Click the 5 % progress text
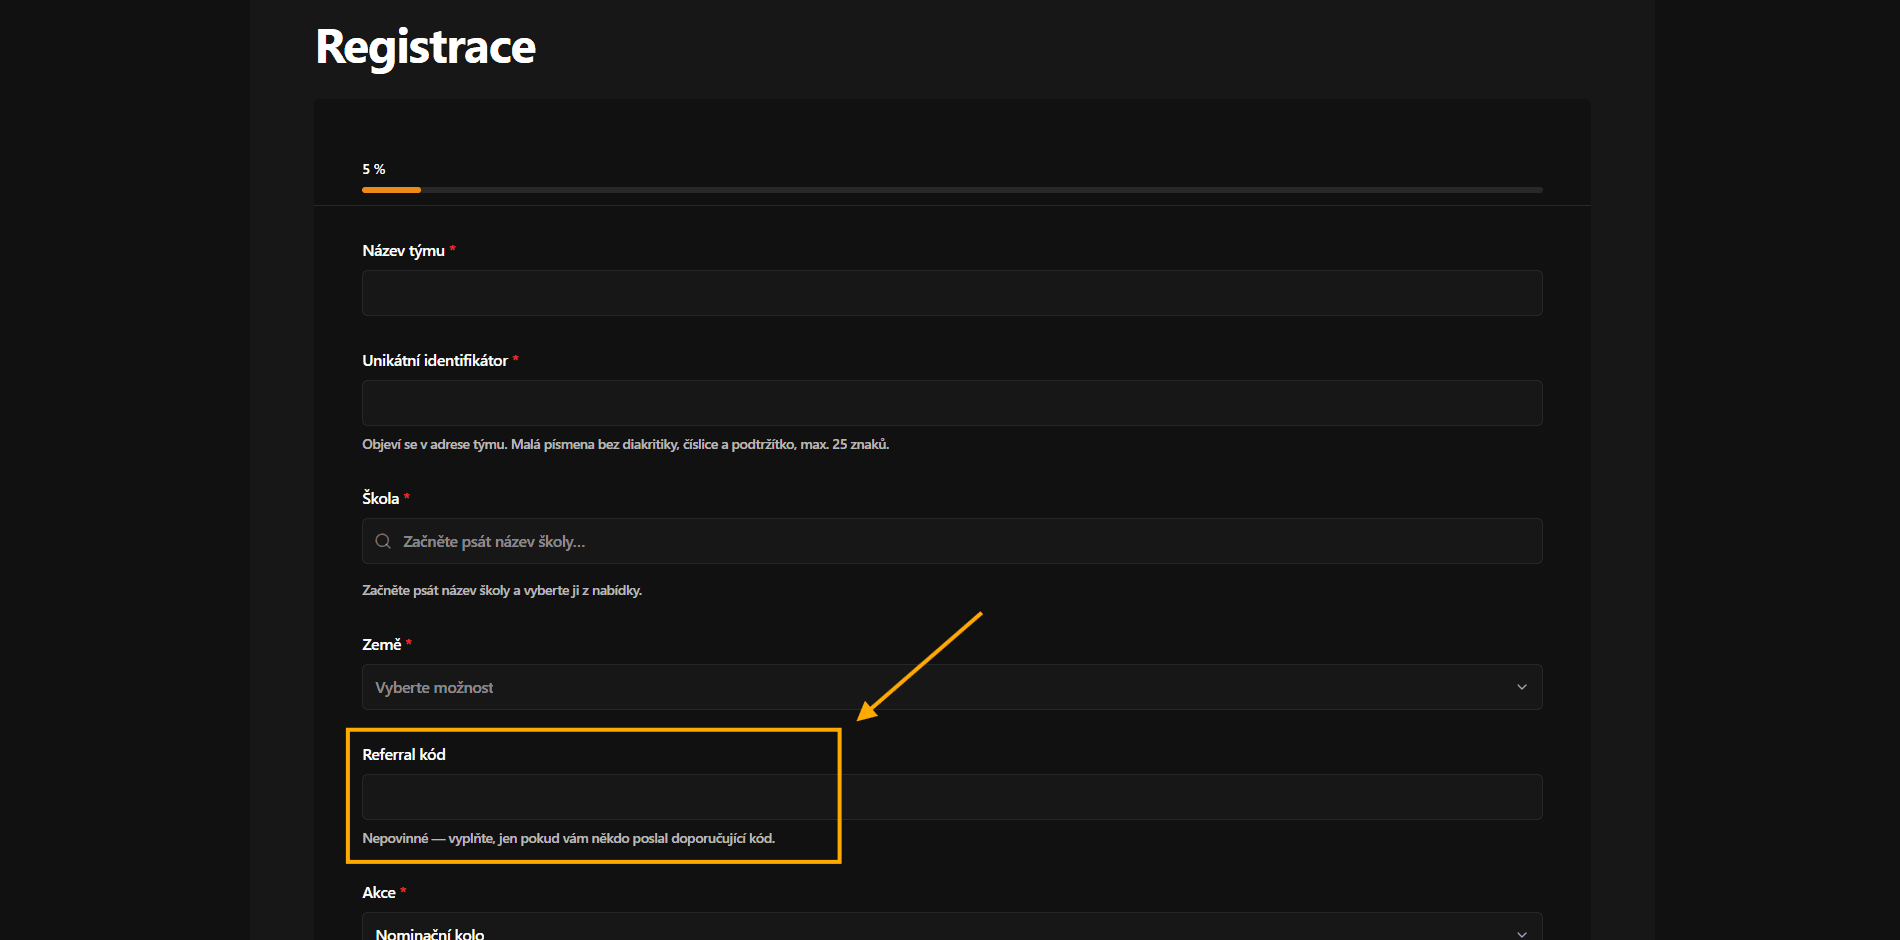 [374, 169]
